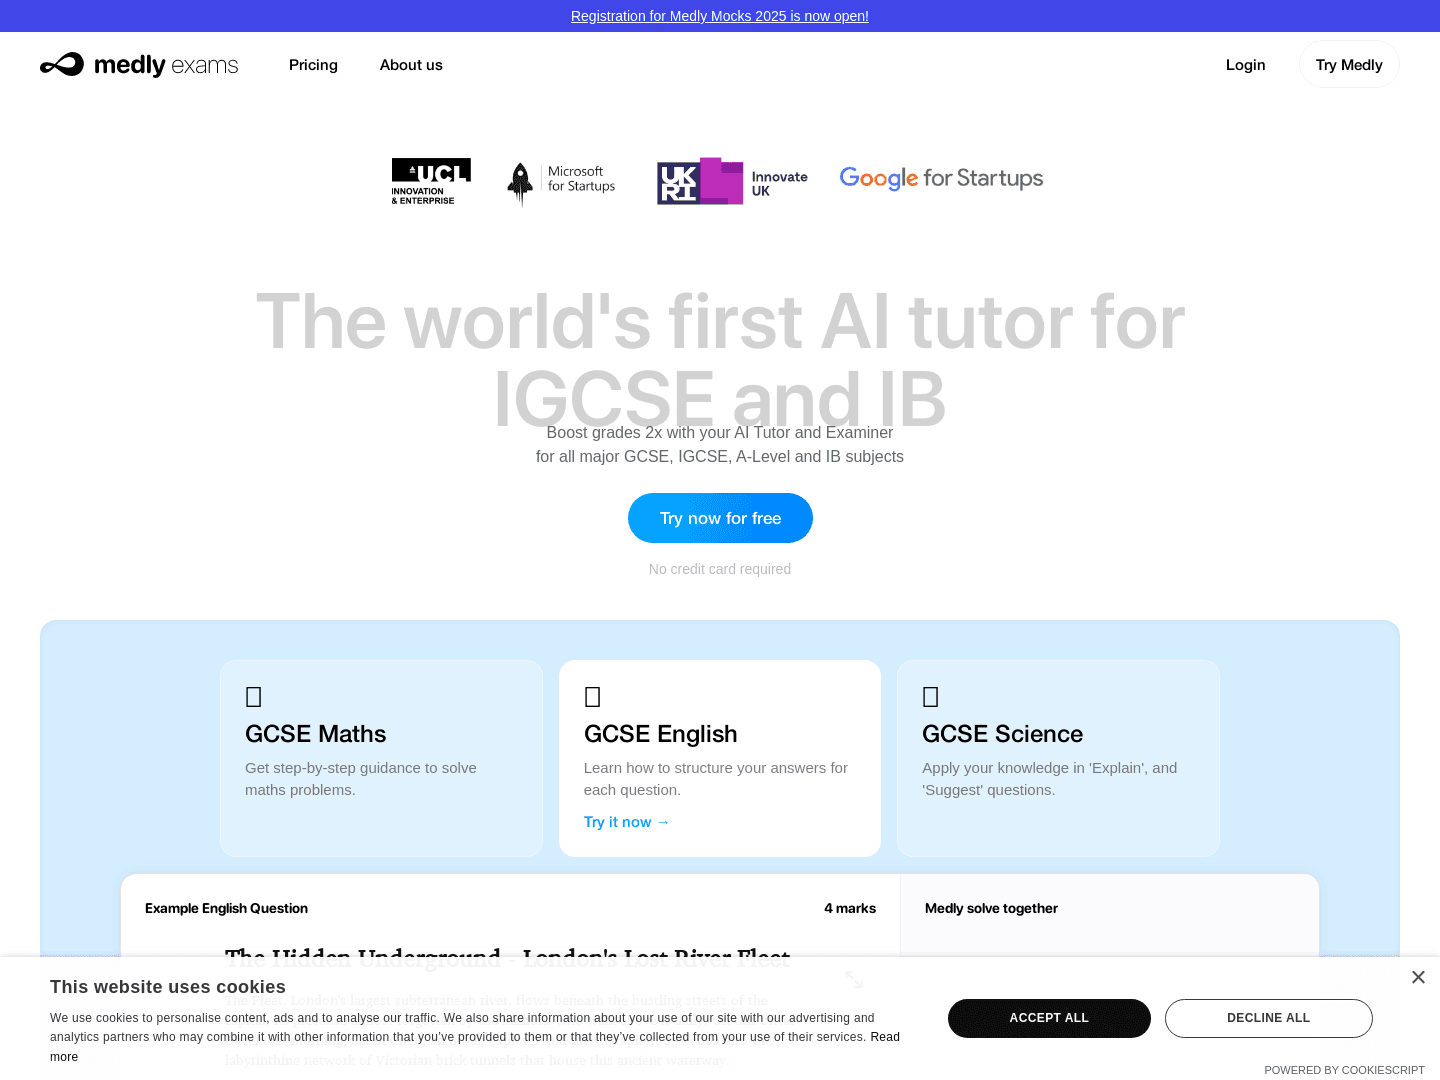Click the Try Medly button
This screenshot has width=1440, height=1080.
(x=1348, y=64)
